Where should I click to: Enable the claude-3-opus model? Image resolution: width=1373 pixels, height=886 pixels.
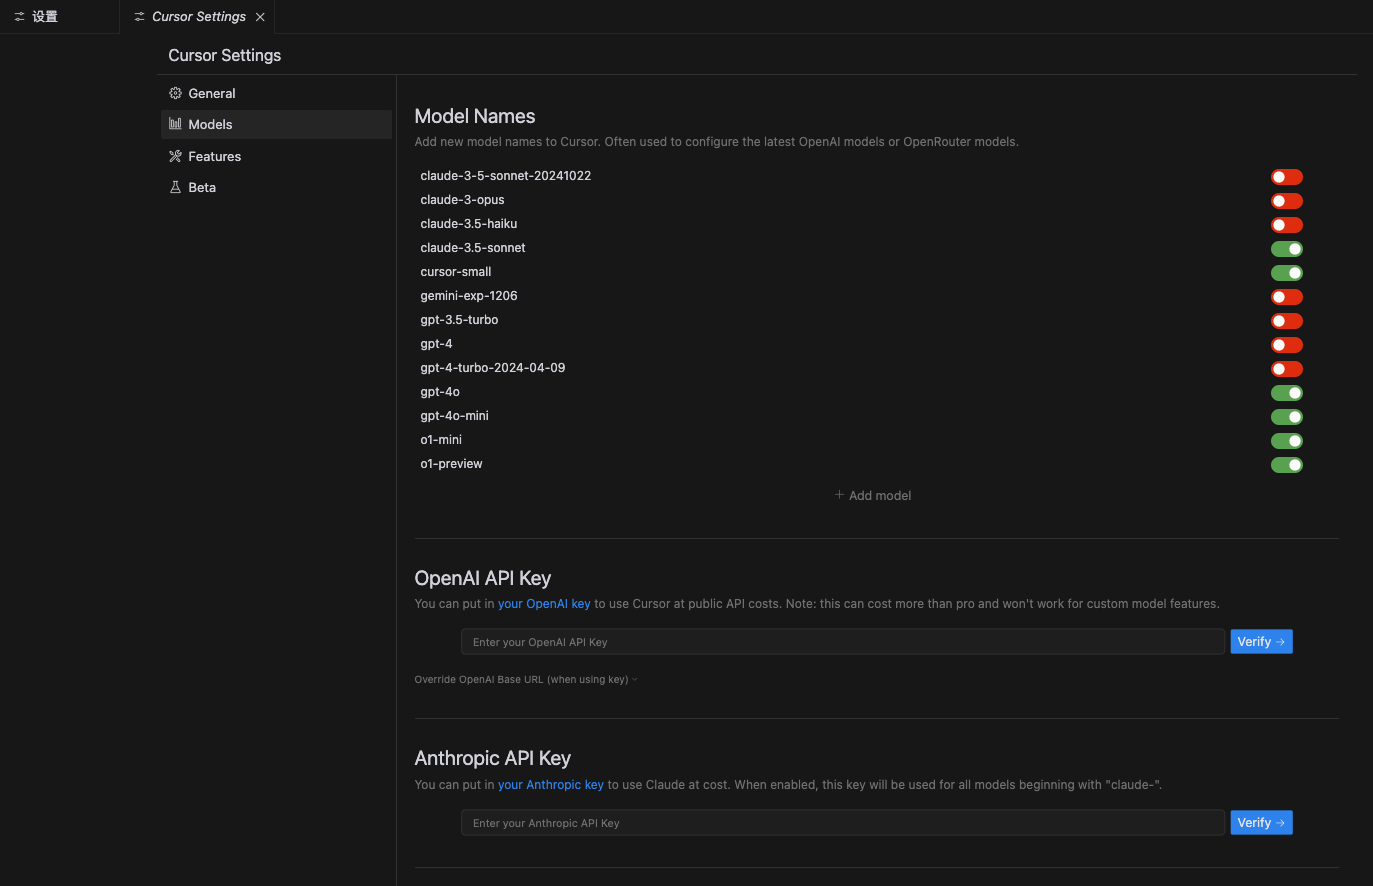tap(1287, 201)
